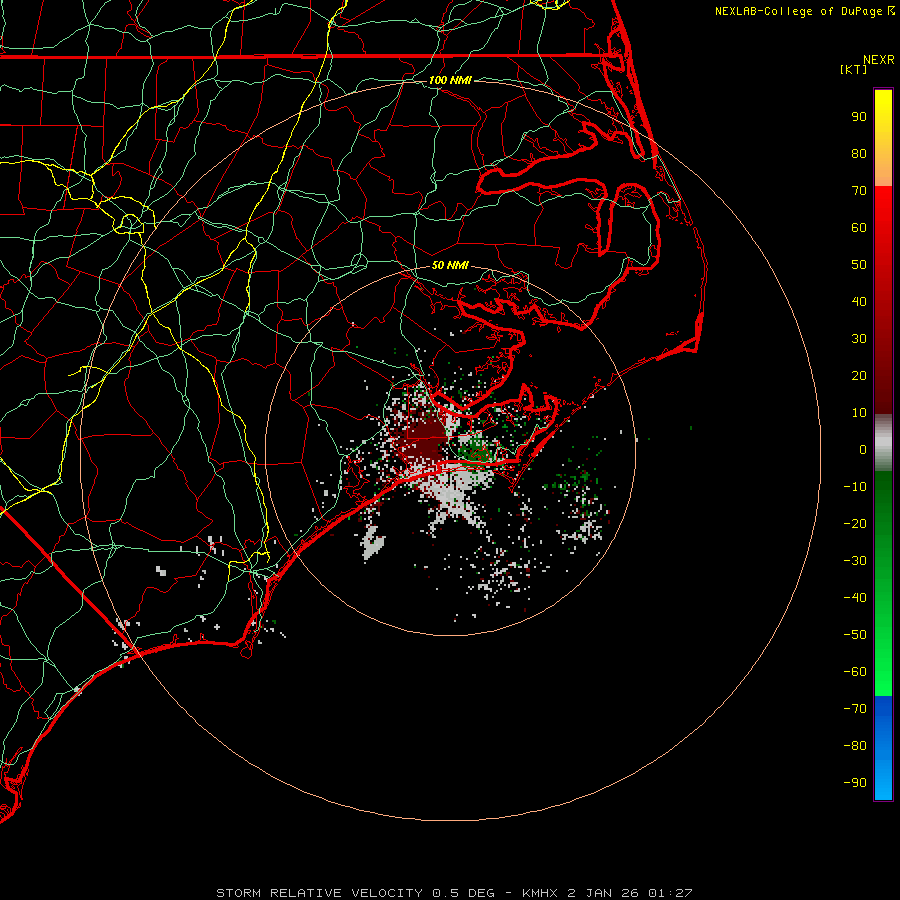Click the -30 value on the velocity scale
Screen dimensions: 900x900
pyautogui.click(x=855, y=561)
